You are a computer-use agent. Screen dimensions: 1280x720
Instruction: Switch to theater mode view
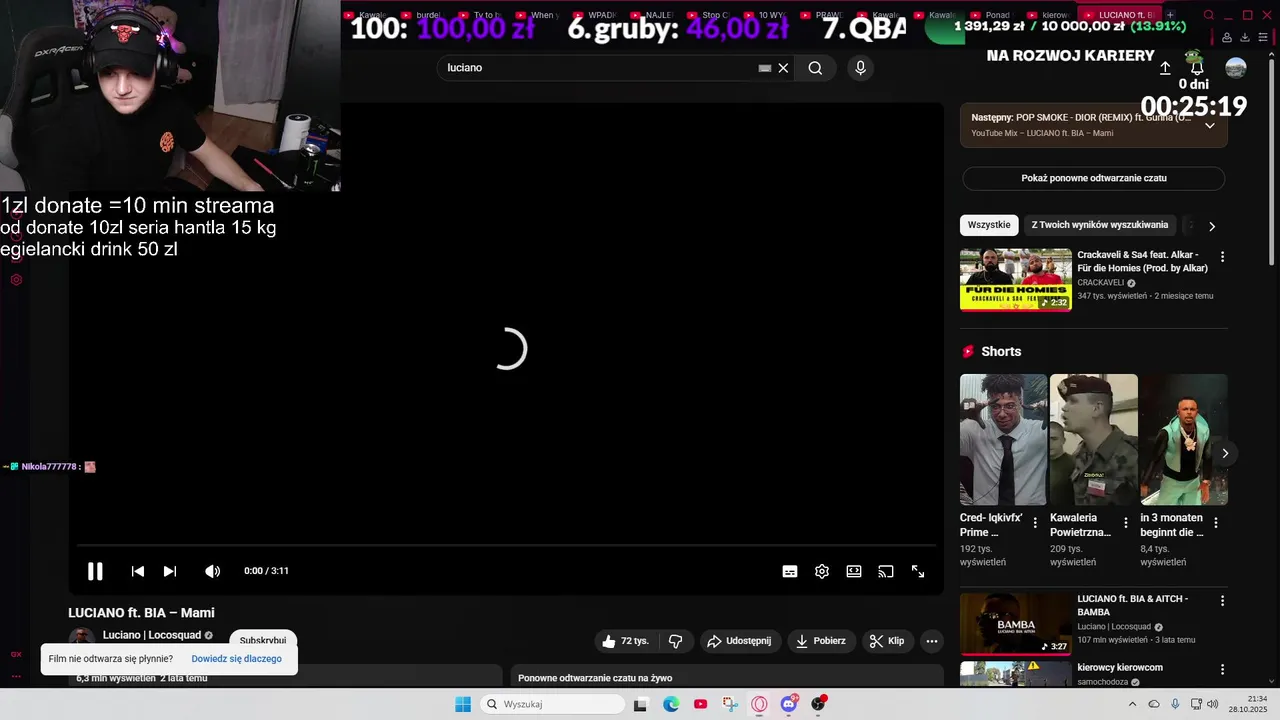pos(854,571)
